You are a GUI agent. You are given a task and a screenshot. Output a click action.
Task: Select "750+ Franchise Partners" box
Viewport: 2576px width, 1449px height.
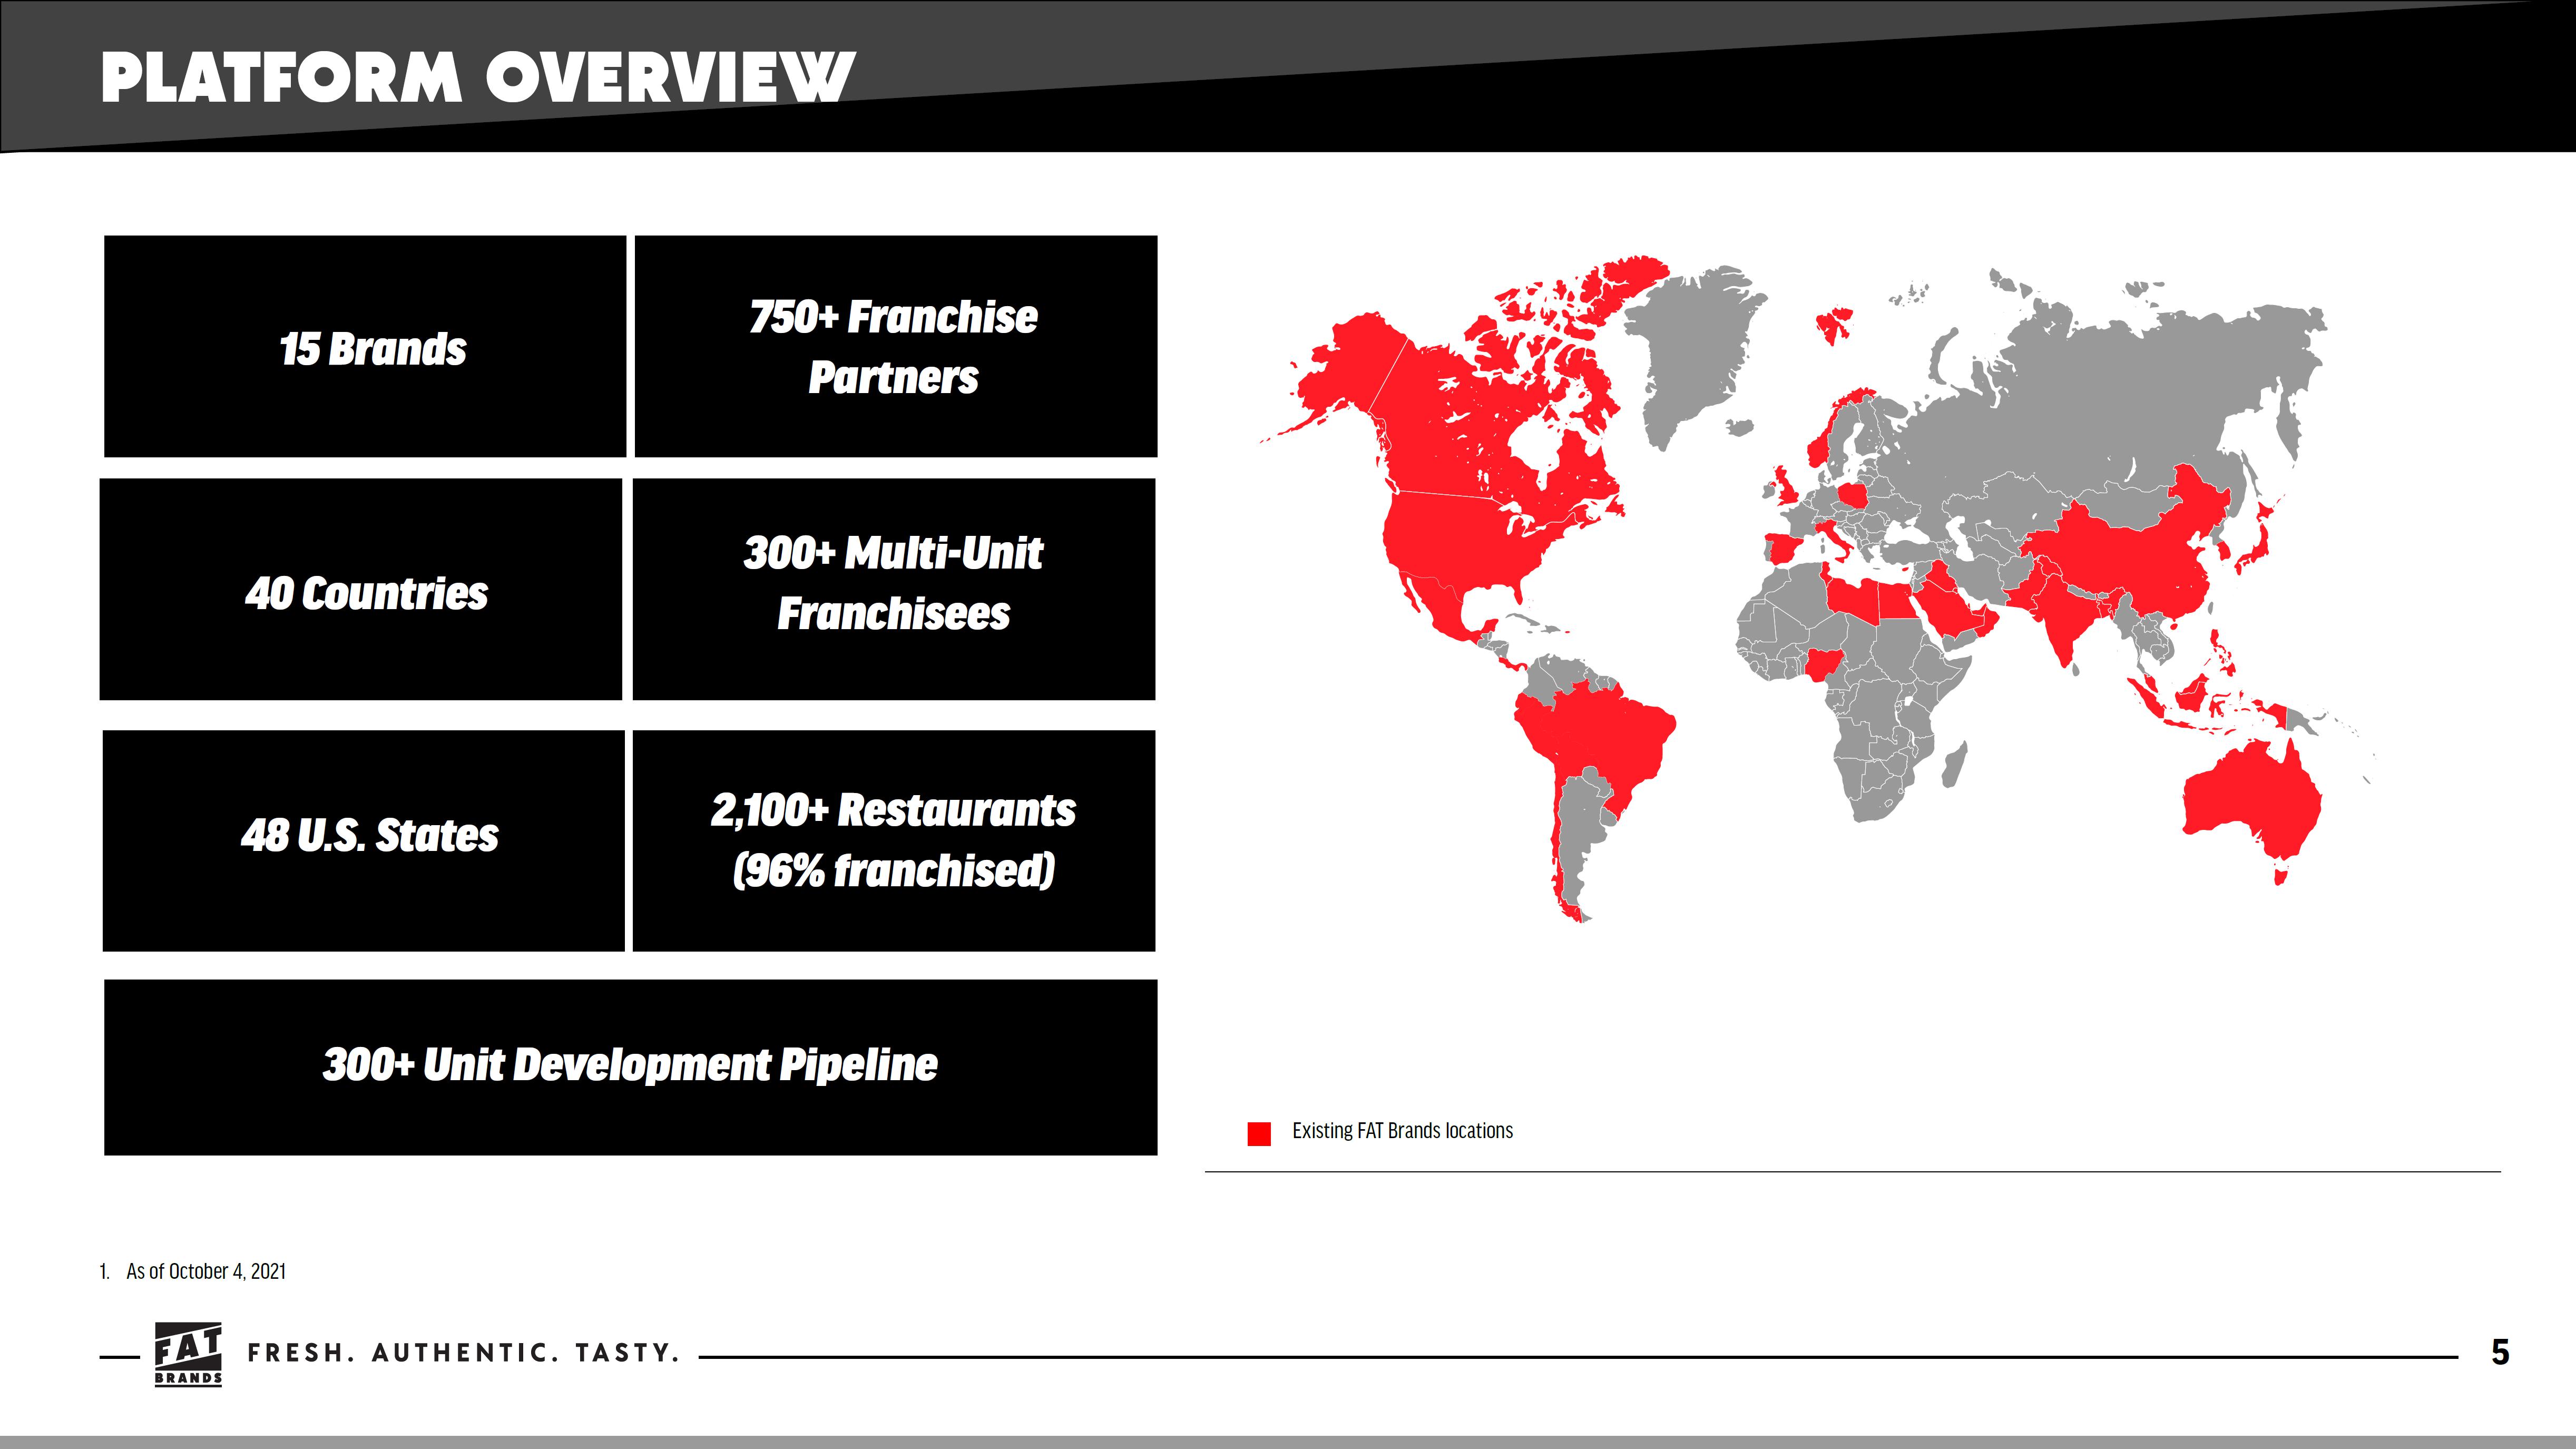click(x=896, y=347)
